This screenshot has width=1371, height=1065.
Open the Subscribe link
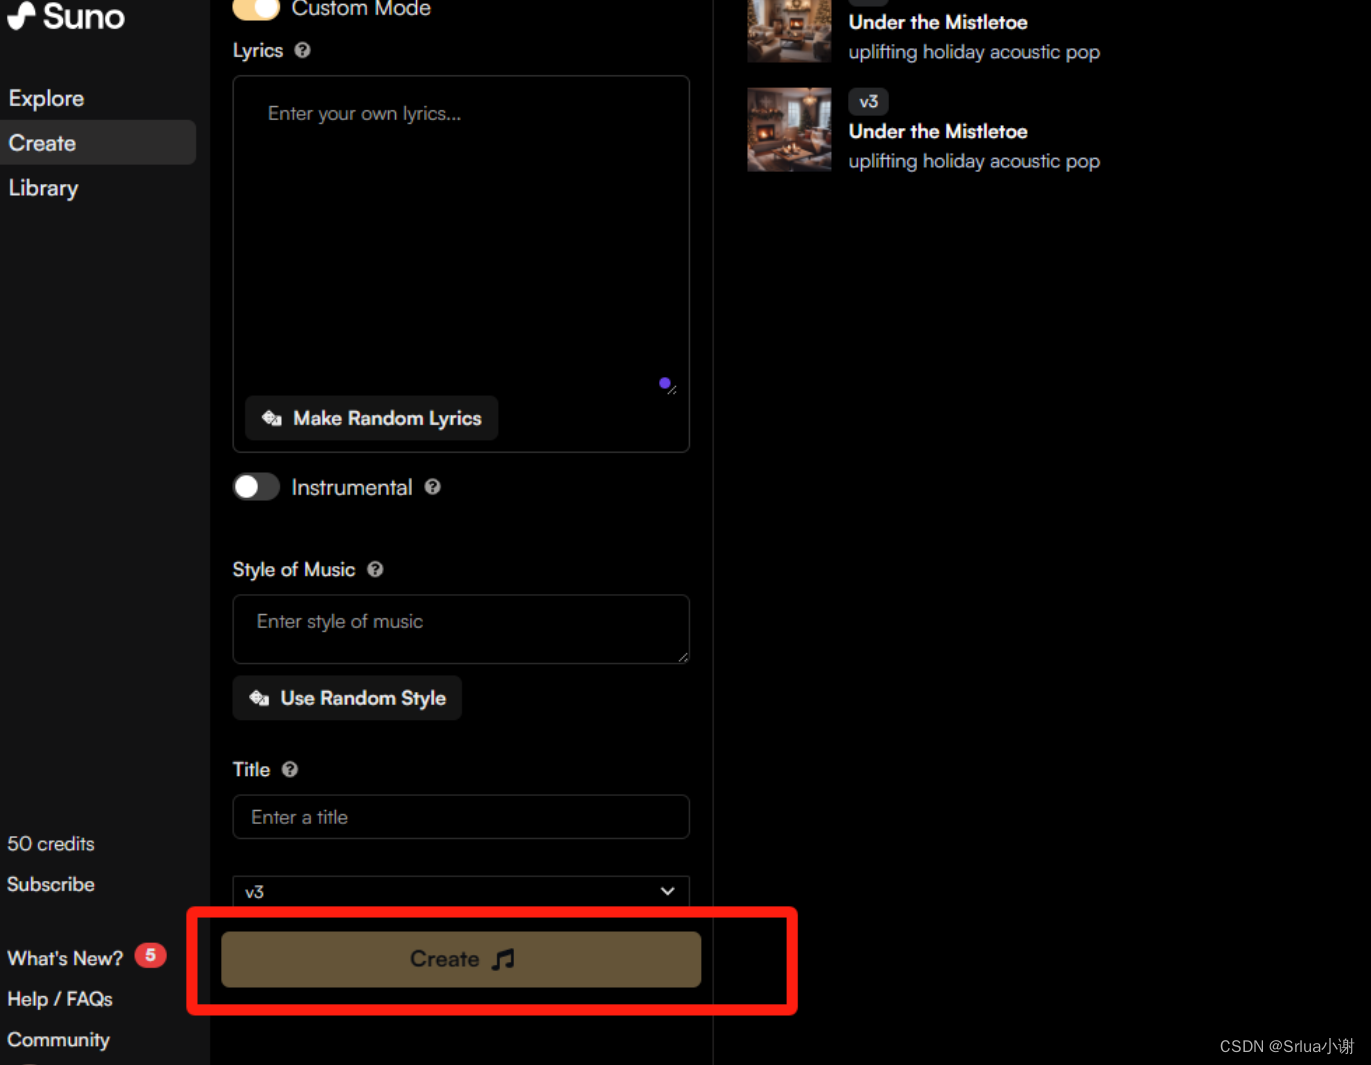[51, 884]
